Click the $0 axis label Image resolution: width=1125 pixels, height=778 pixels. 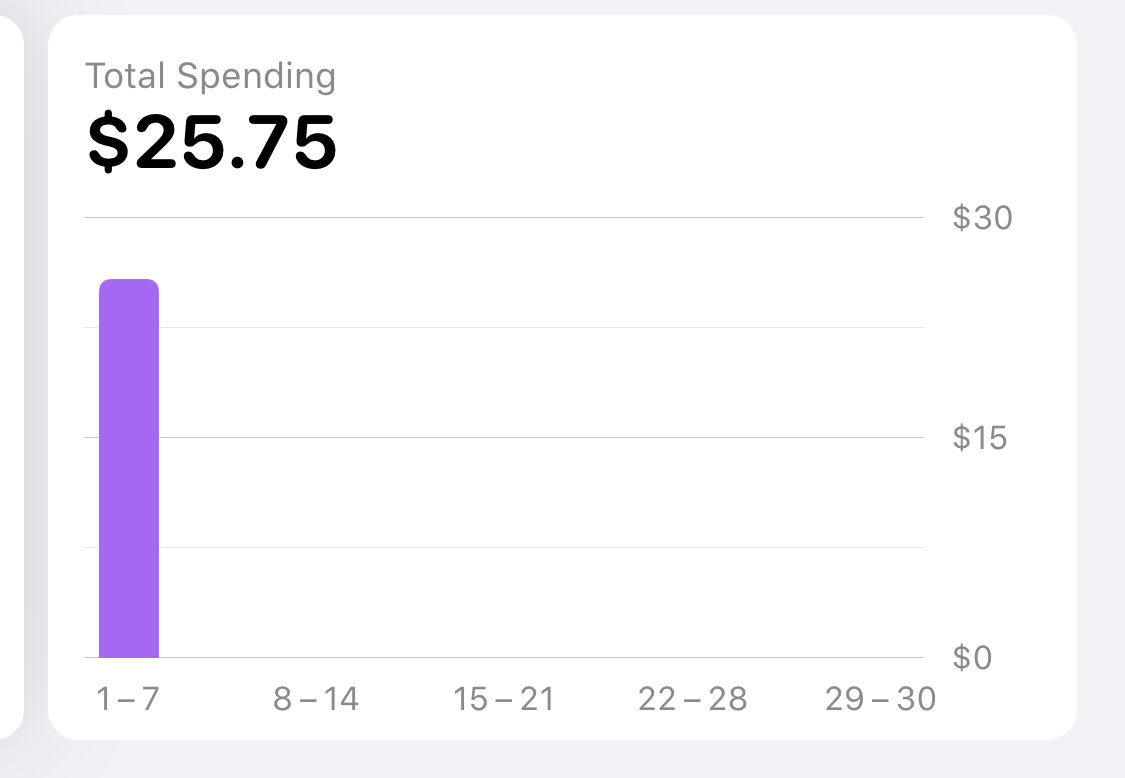click(972, 657)
